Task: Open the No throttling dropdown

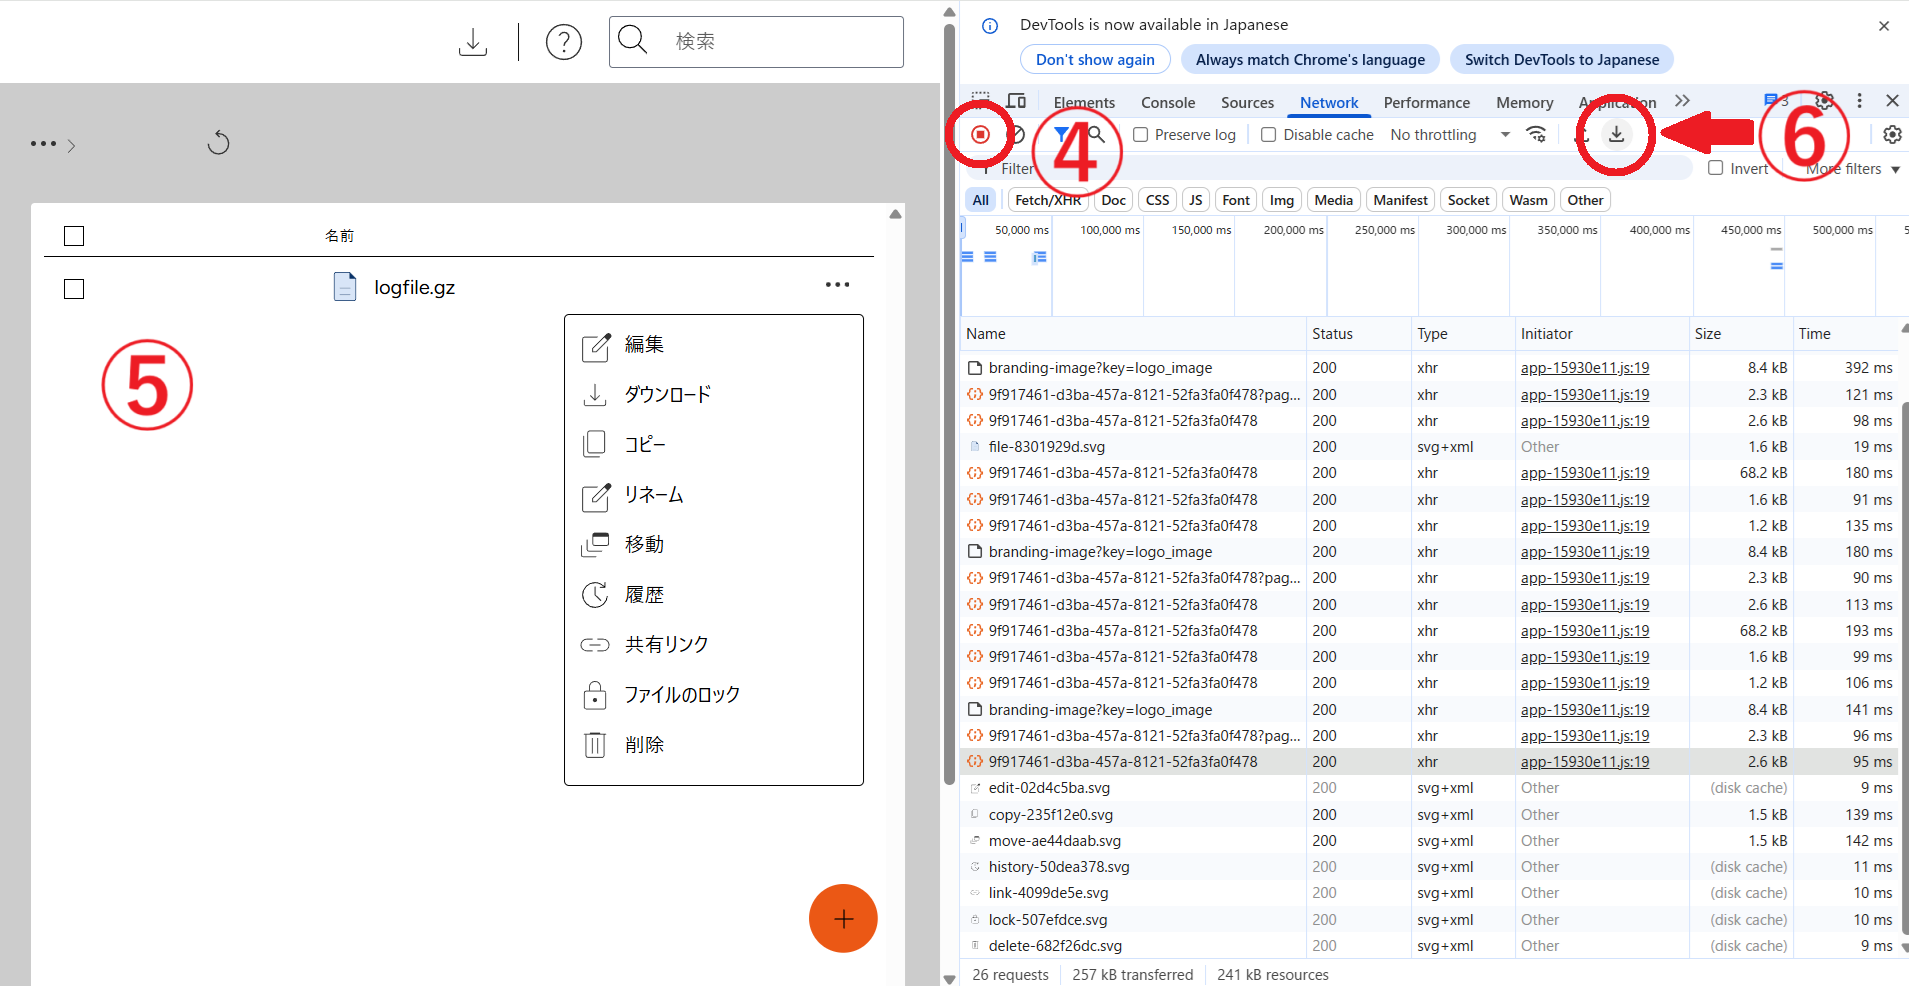Action: (x=1449, y=135)
